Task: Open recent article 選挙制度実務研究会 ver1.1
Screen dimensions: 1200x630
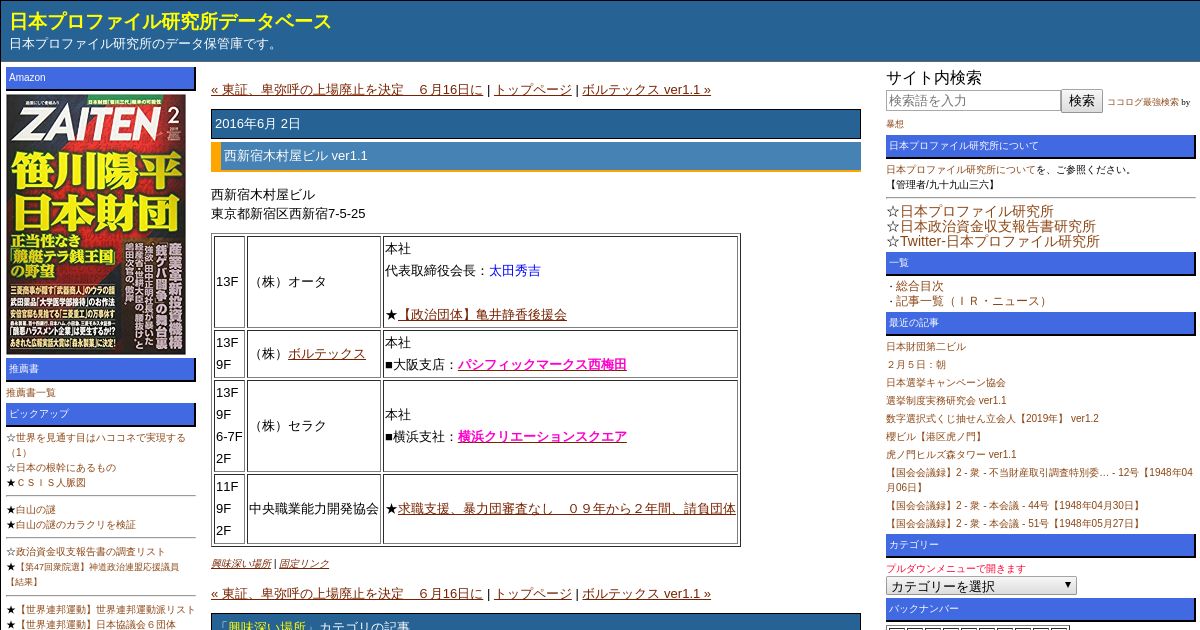Action: point(946,401)
